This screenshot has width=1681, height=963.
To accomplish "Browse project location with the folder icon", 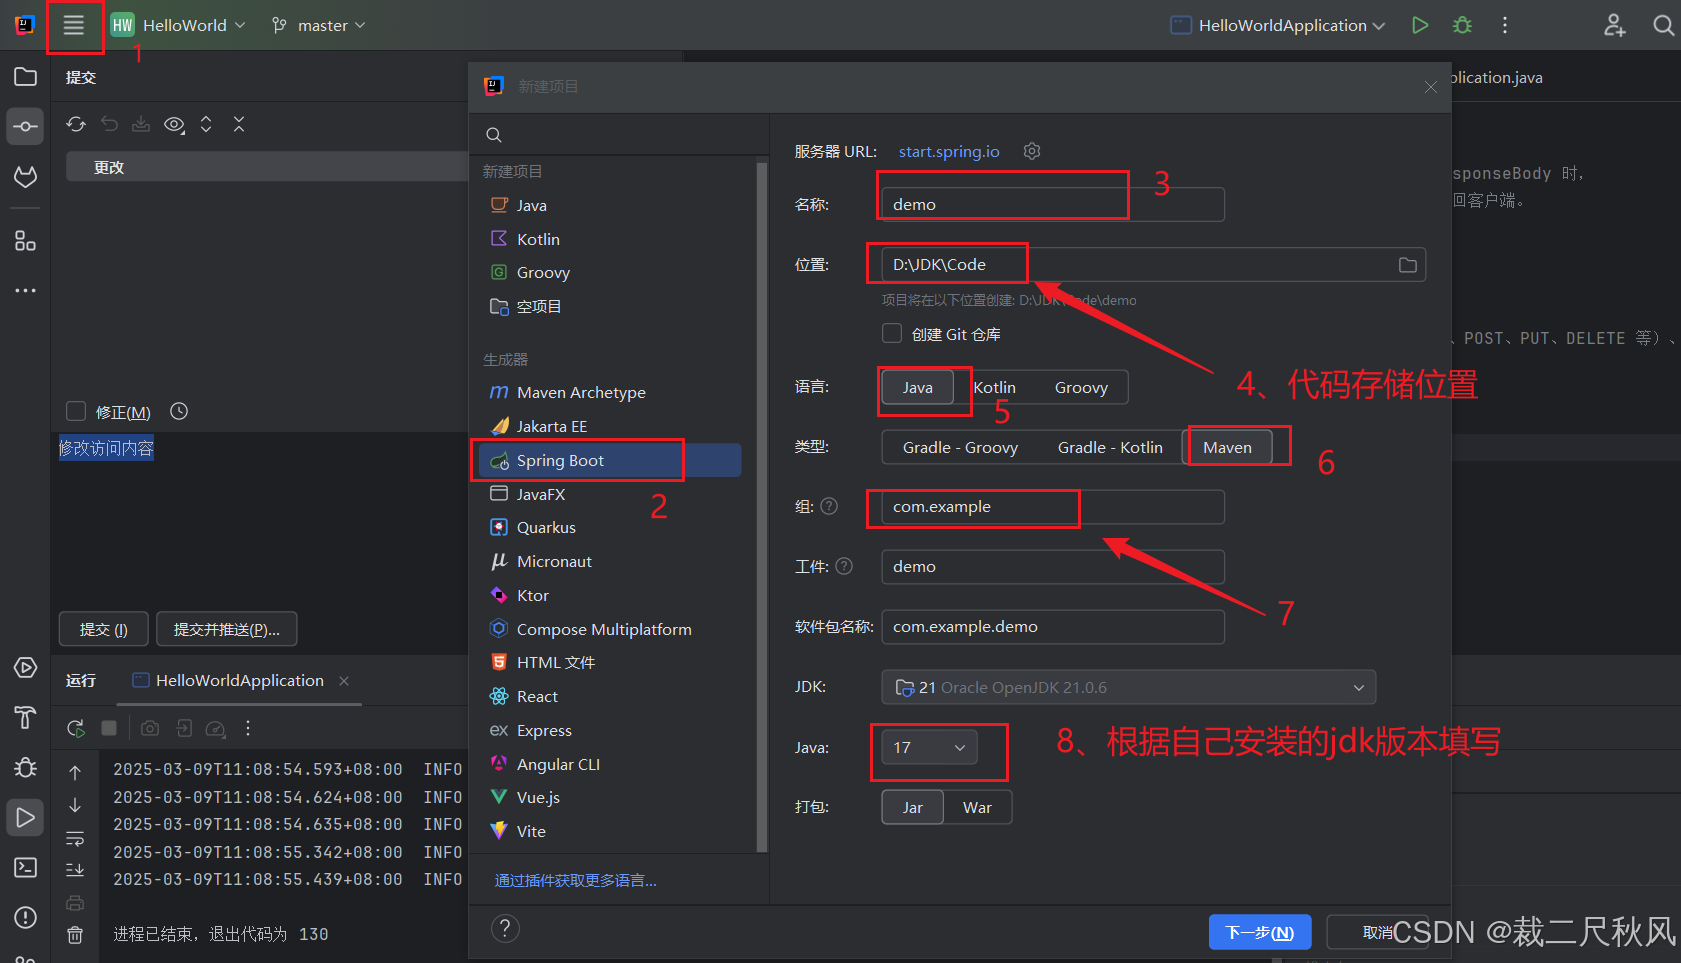I will tap(1408, 264).
